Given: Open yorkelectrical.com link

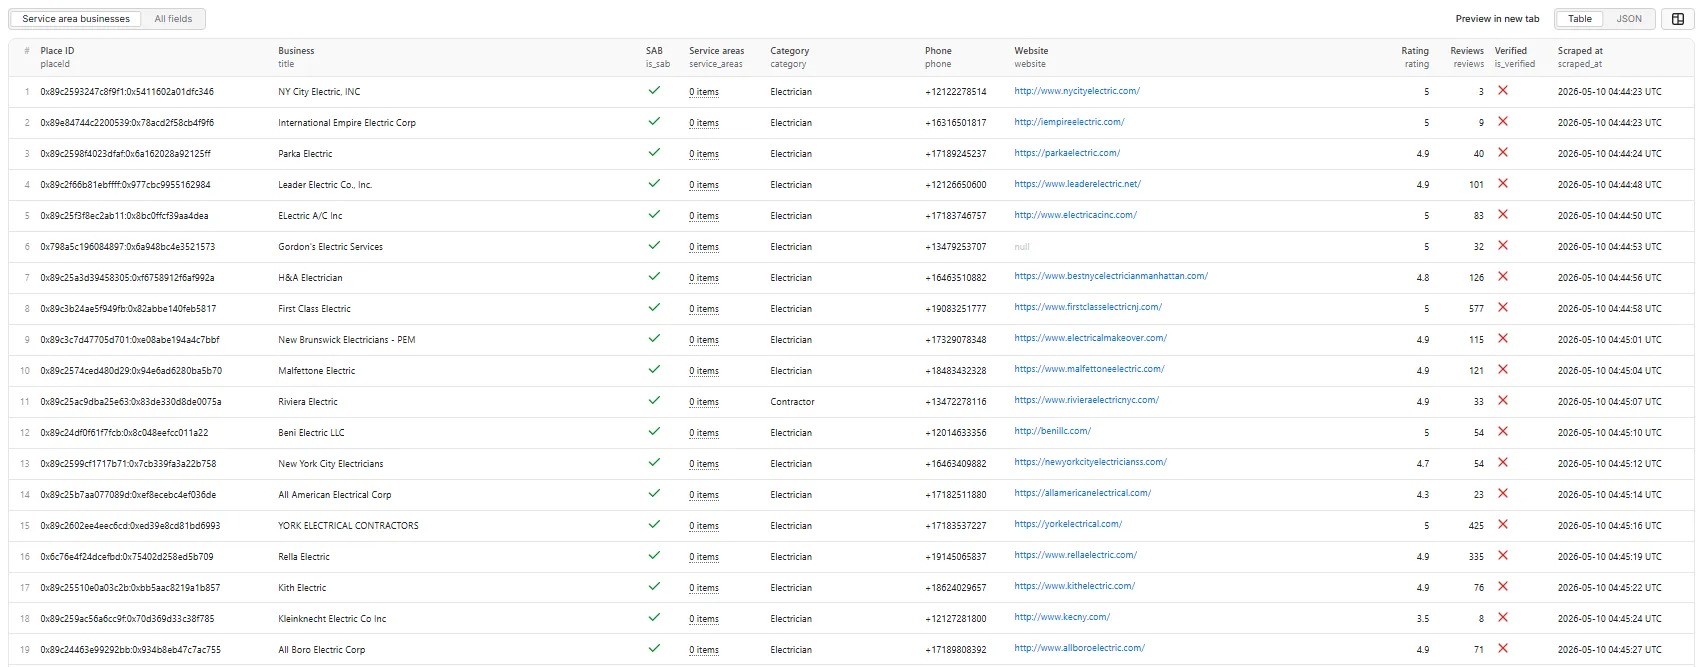Looking at the screenshot, I should point(1068,524).
